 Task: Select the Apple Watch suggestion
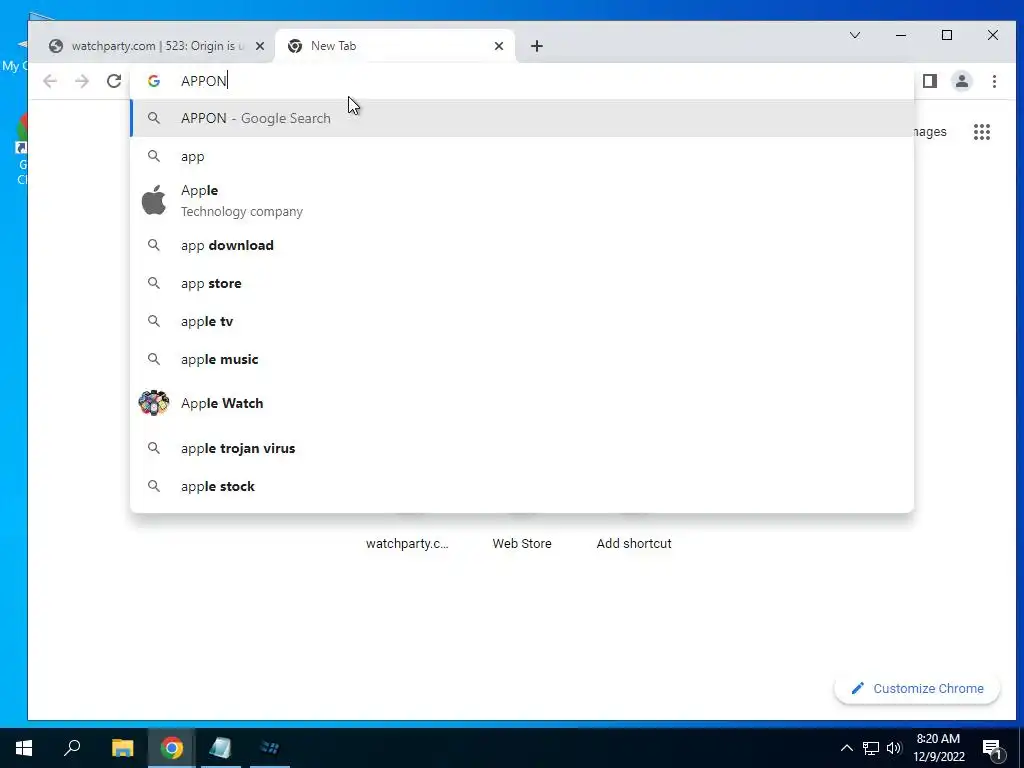(522, 403)
